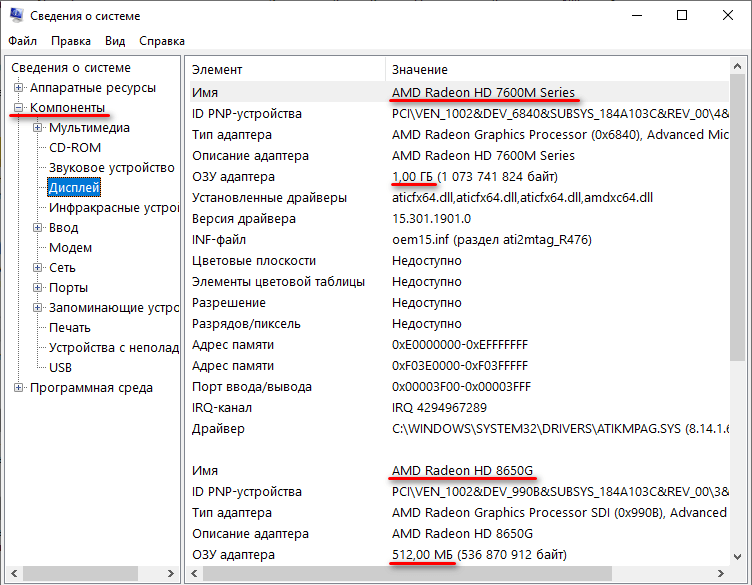Select the Версия драйвера row
The height and width of the screenshot is (585, 752).
point(244,218)
